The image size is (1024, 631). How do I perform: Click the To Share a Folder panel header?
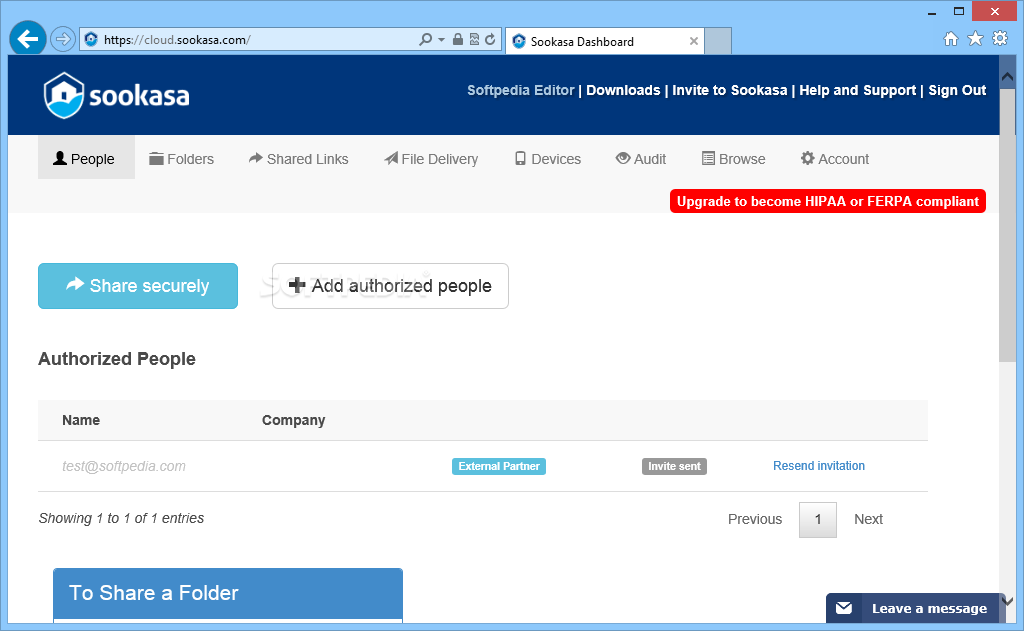tap(228, 593)
